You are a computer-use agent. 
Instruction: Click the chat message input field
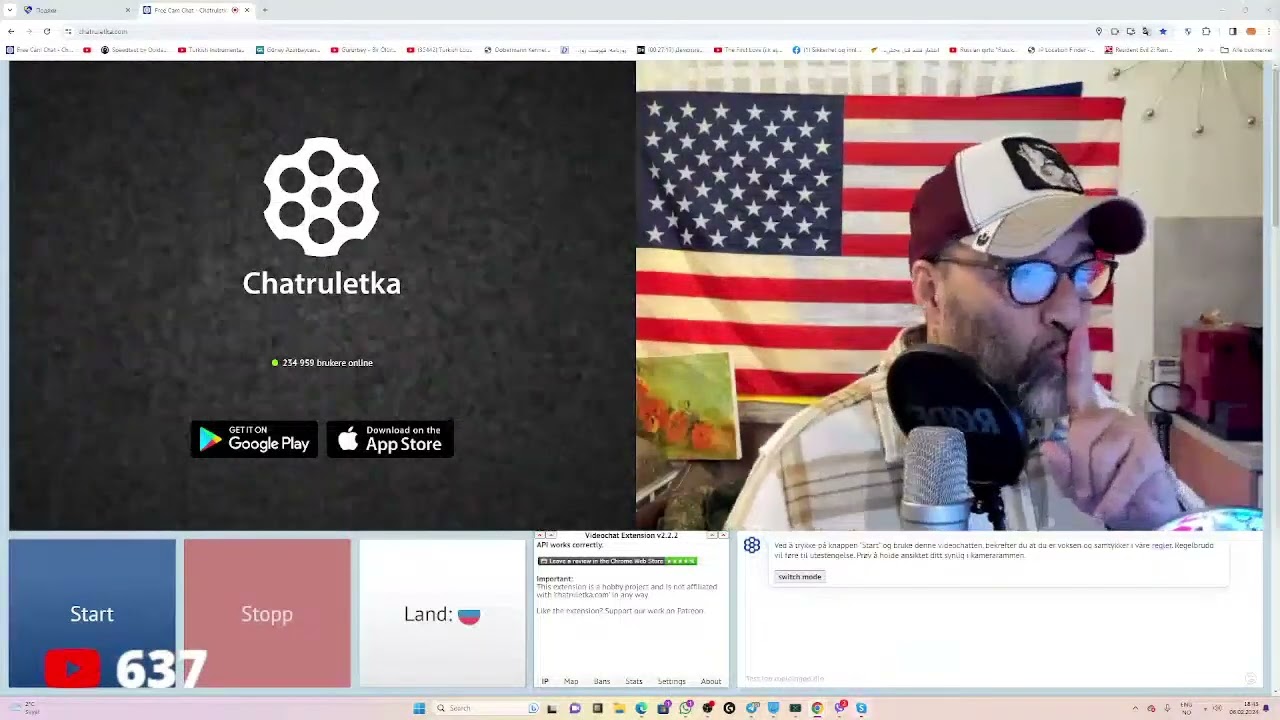point(990,679)
